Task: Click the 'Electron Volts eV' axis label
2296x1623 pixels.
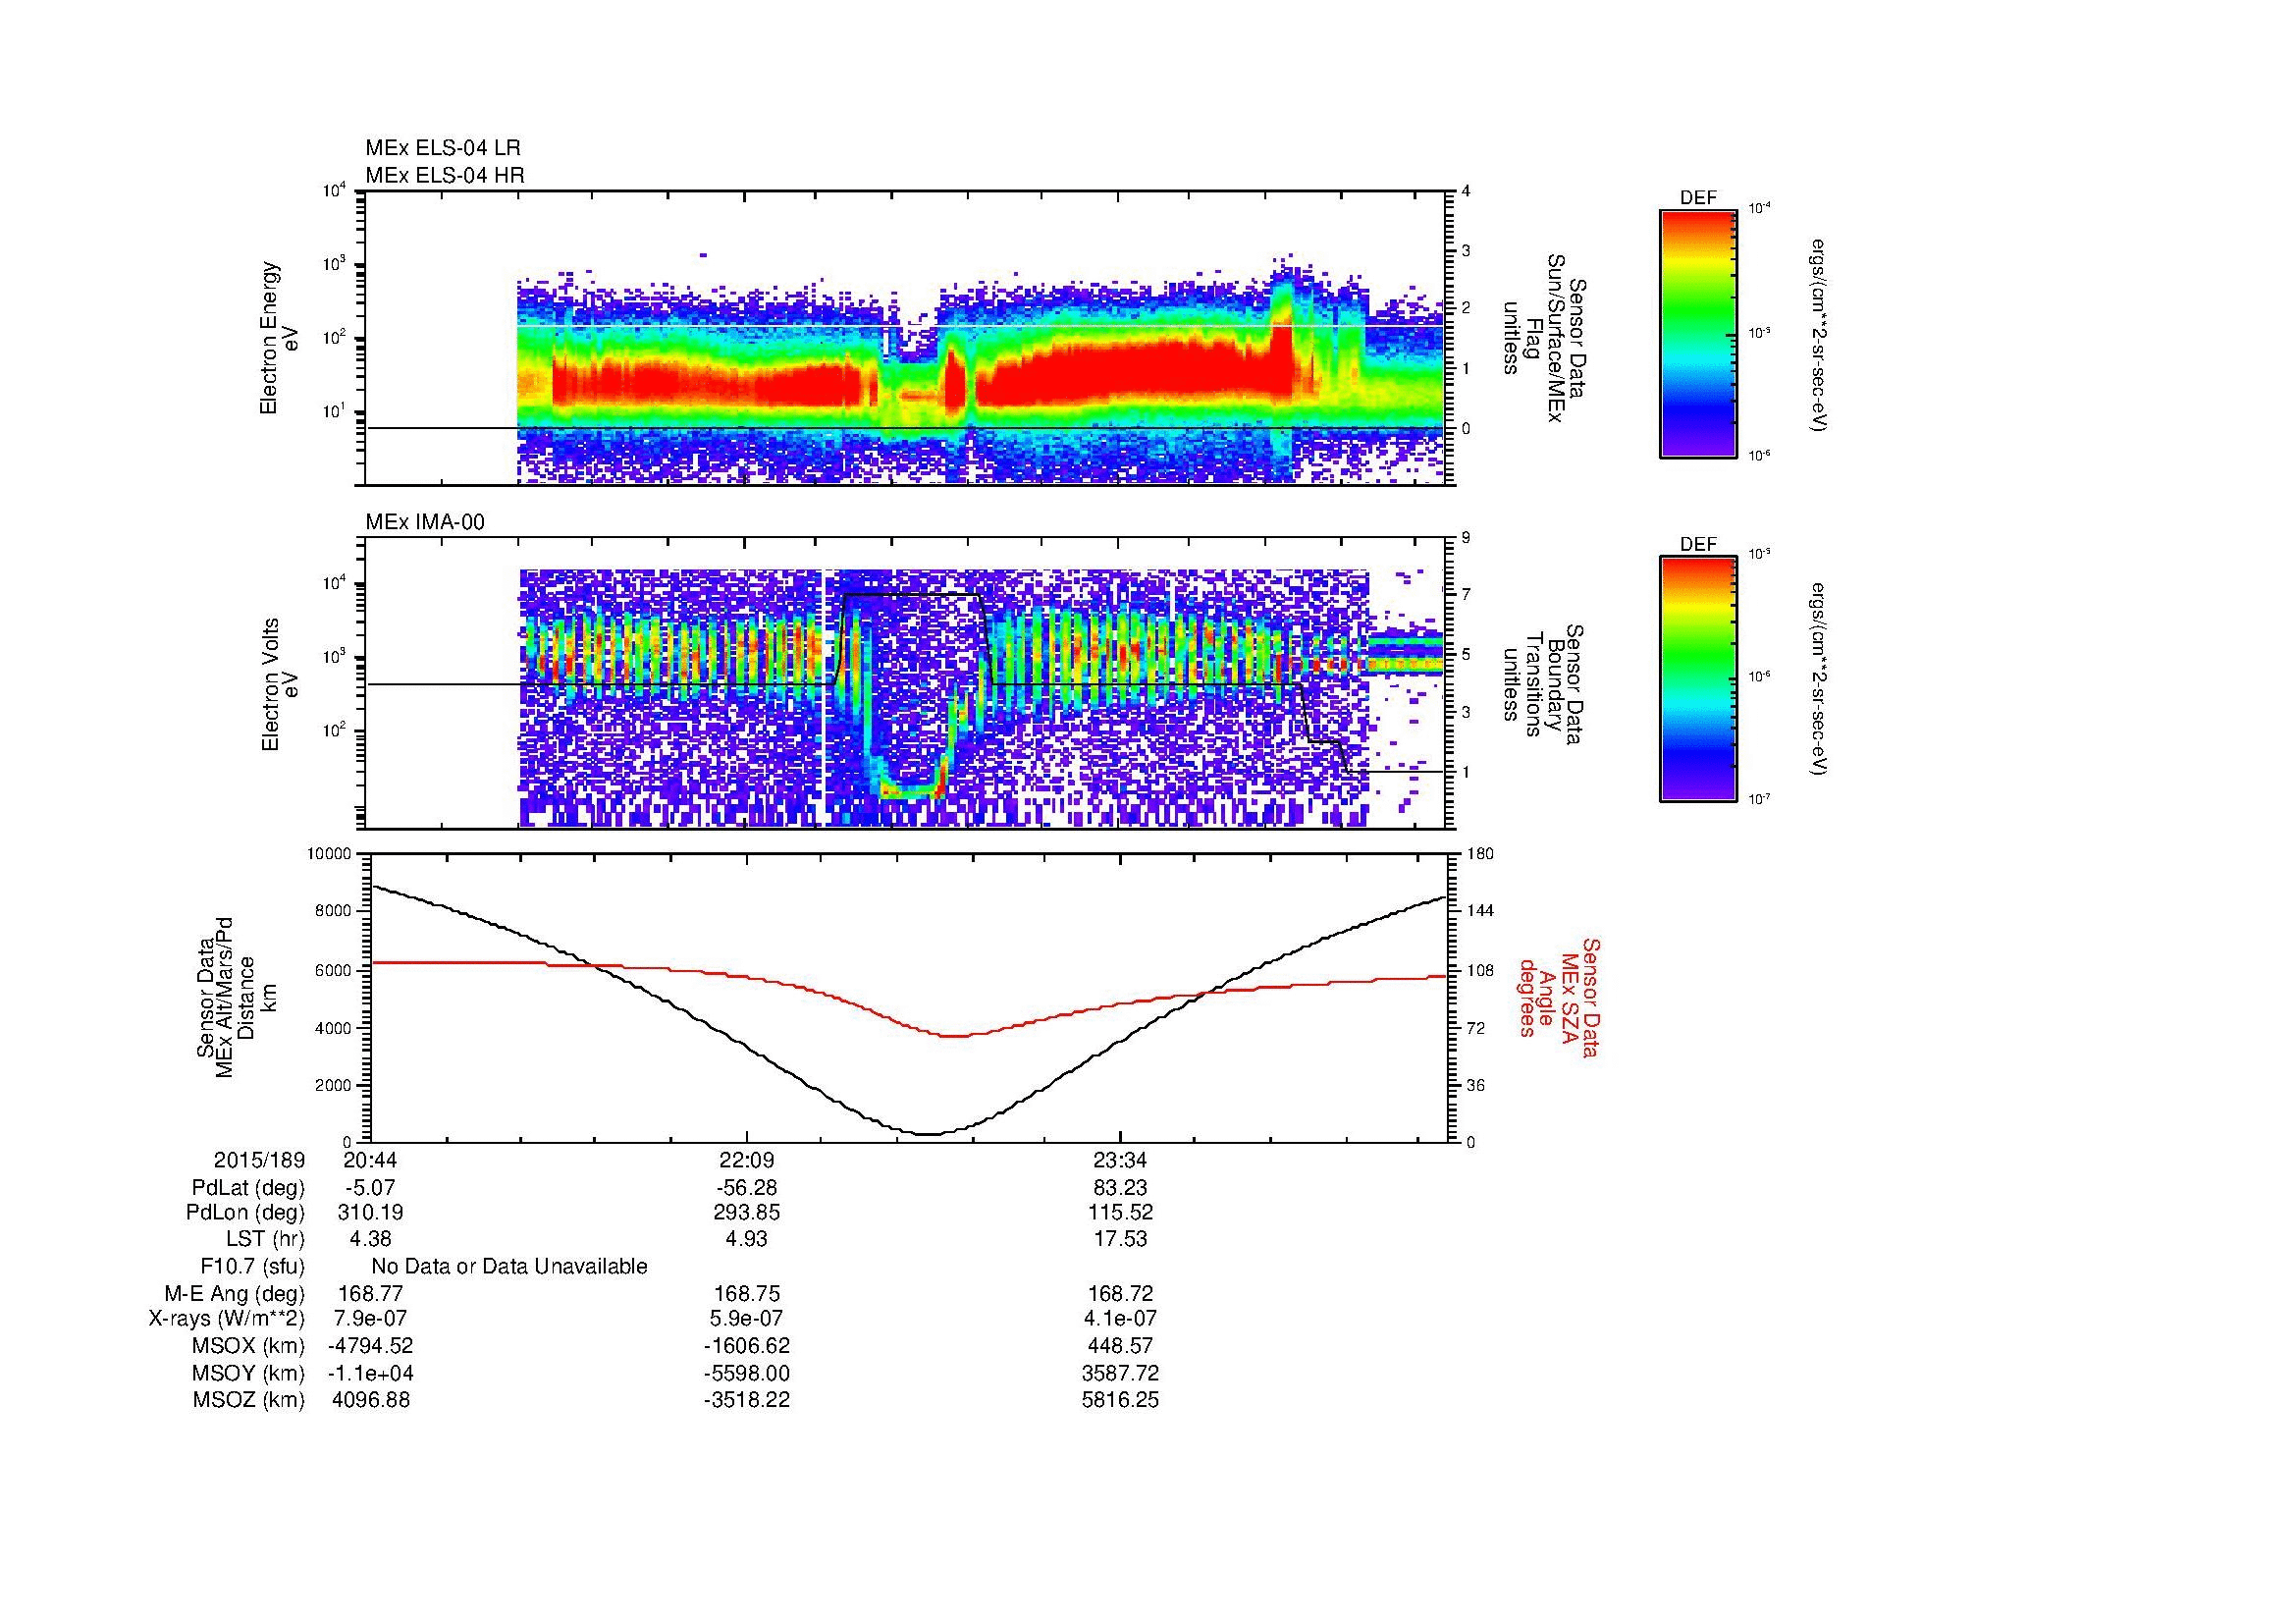Action: coord(279,684)
